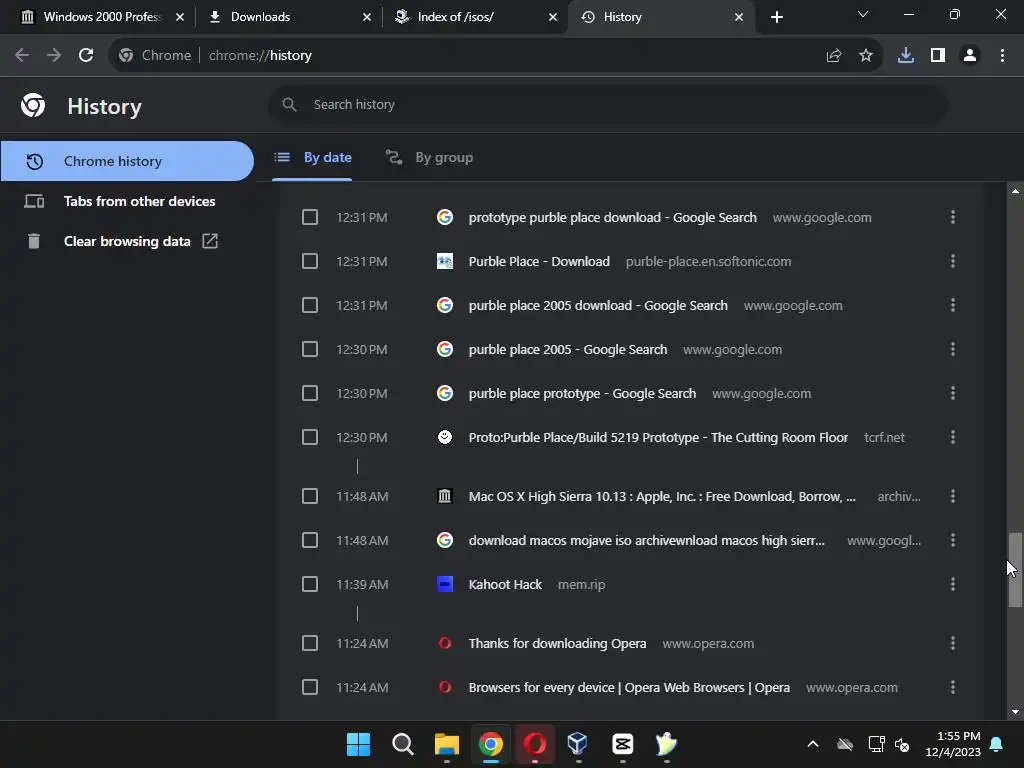Click the muted volume tray icon
Image resolution: width=1024 pixels, height=768 pixels.
(x=902, y=744)
